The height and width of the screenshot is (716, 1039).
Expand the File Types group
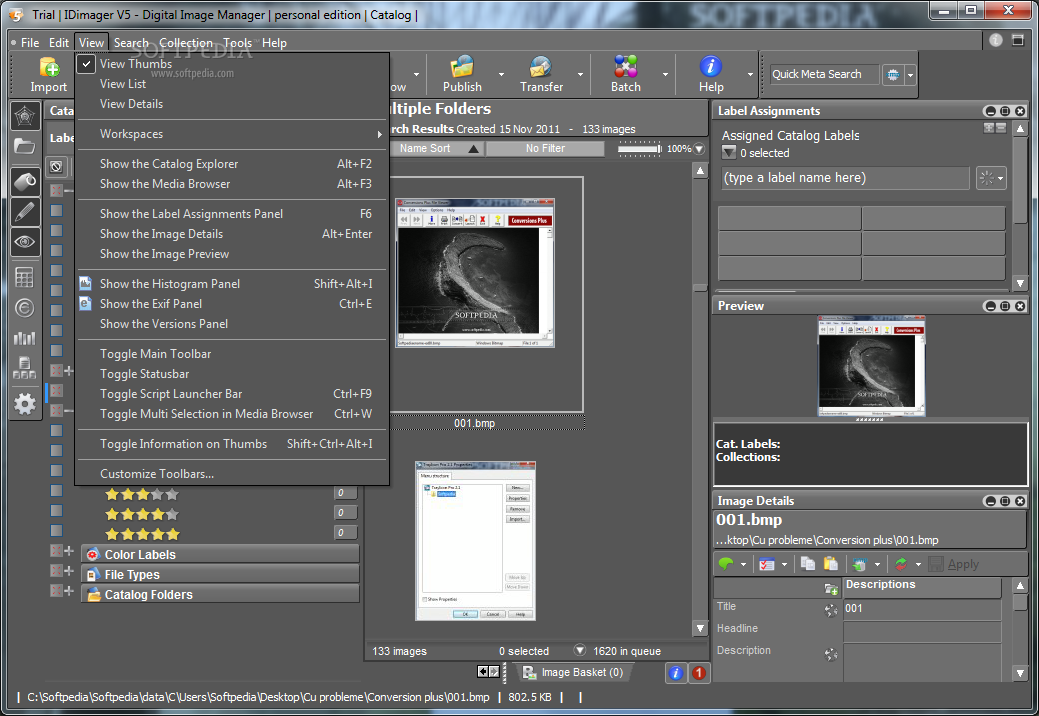tap(69, 571)
